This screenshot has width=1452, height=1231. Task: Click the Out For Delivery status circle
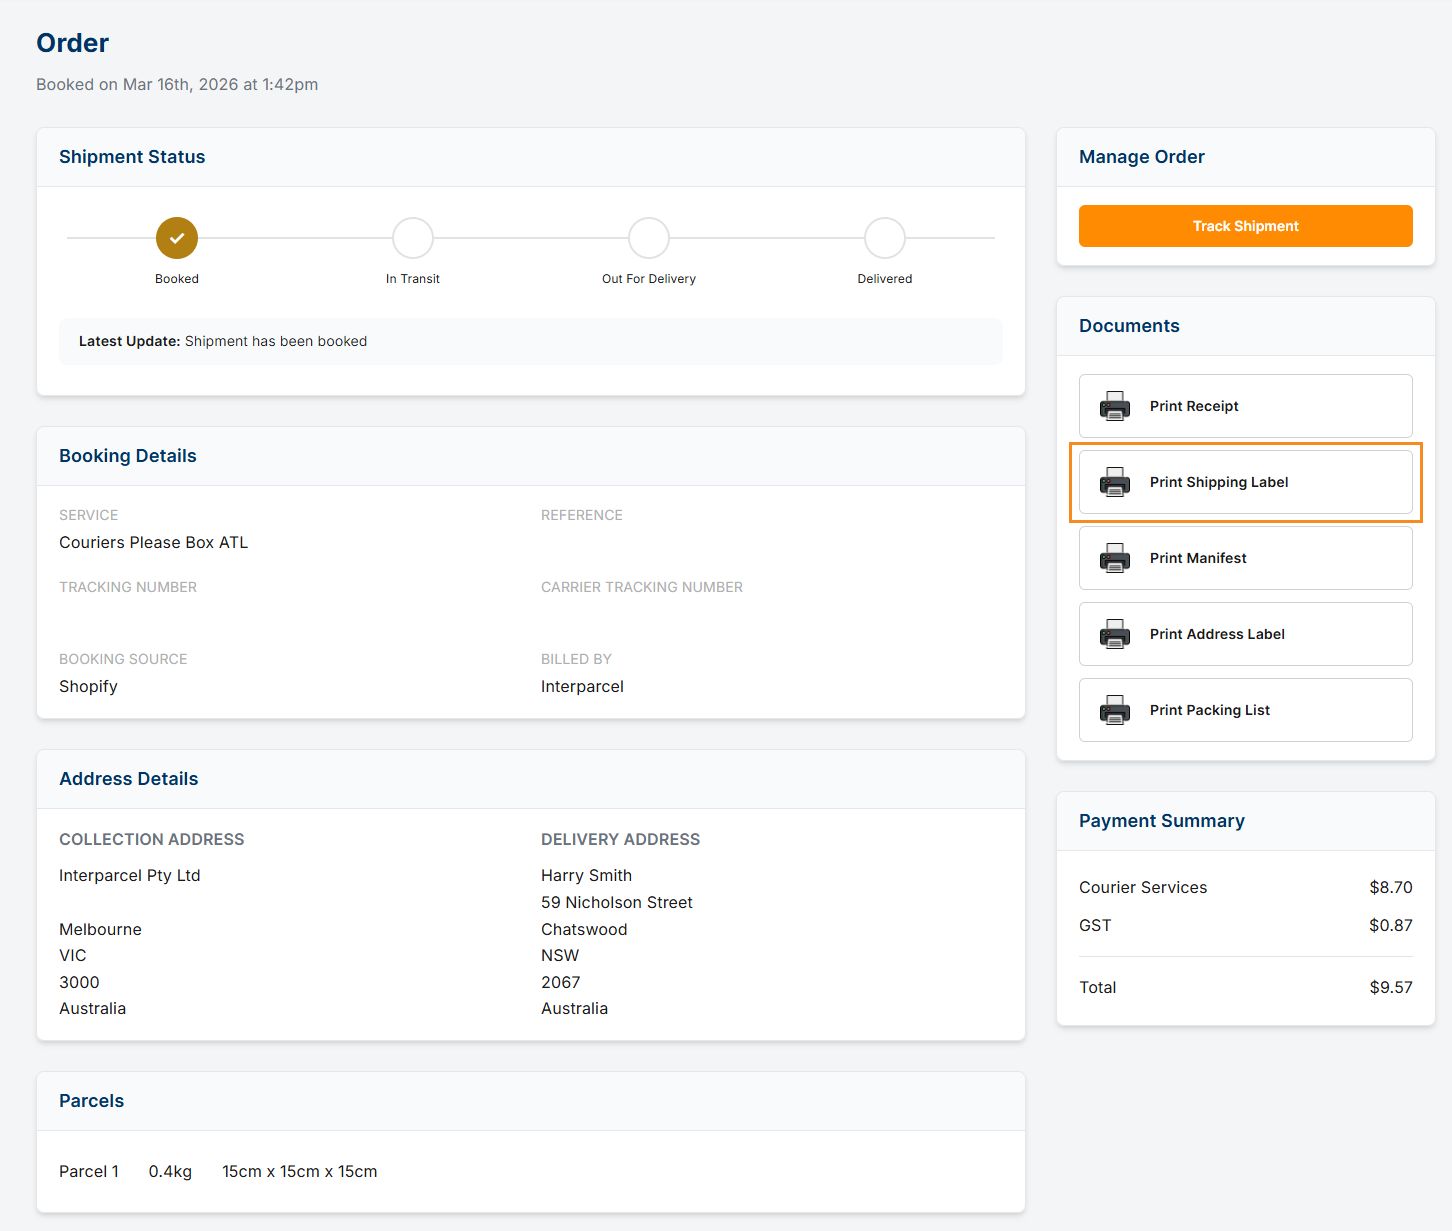pyautogui.click(x=649, y=238)
